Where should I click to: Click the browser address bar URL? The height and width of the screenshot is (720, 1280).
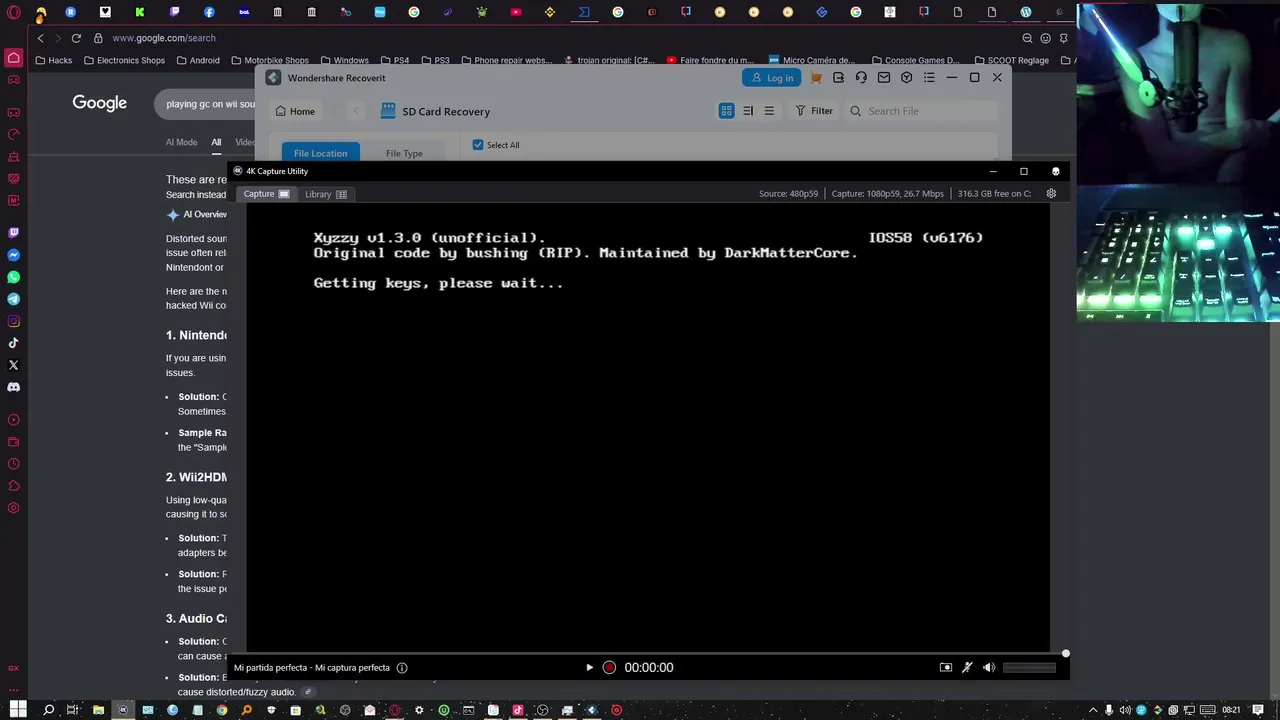coord(164,38)
